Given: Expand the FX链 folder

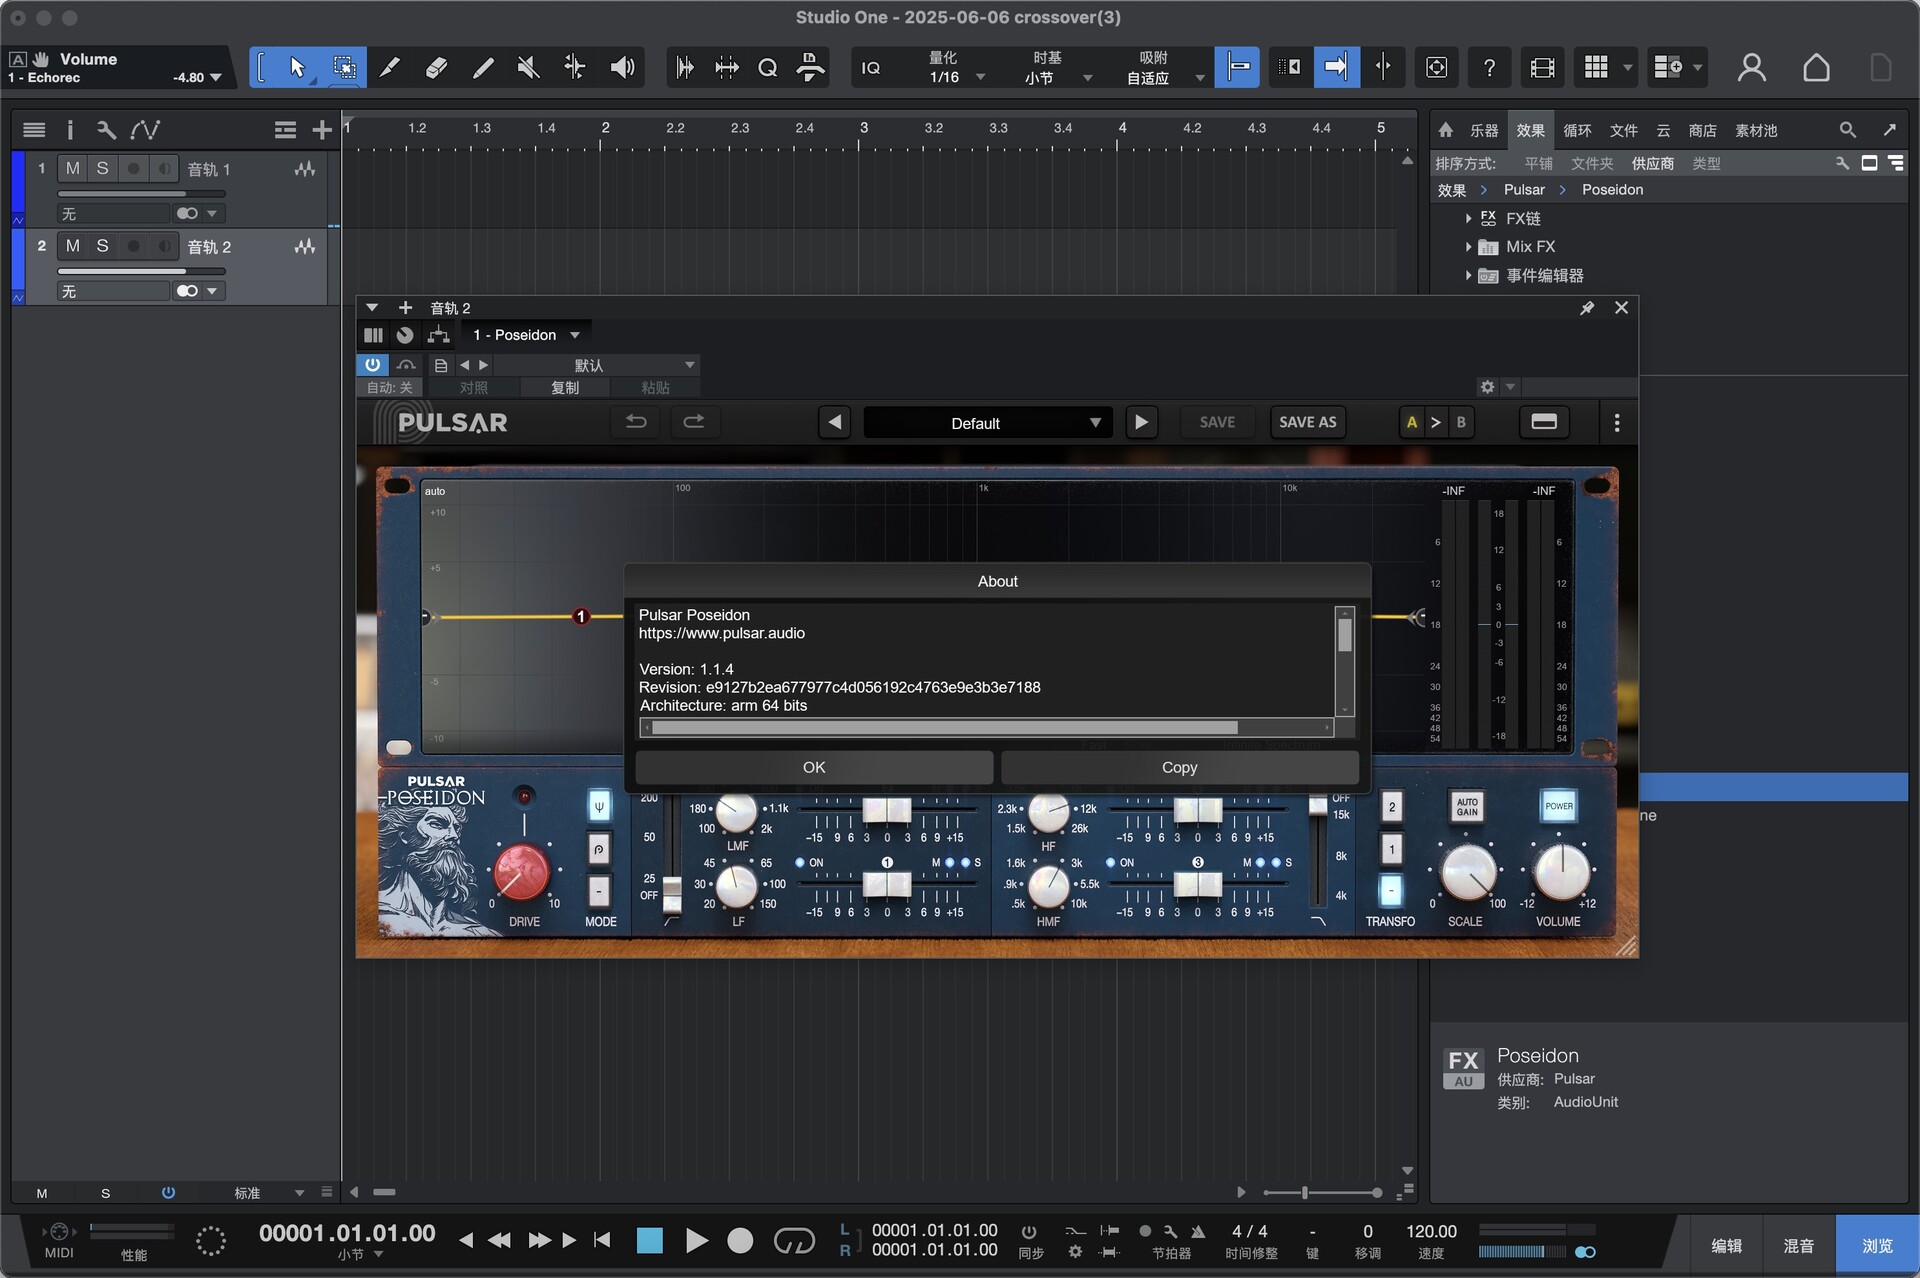Looking at the screenshot, I should [1468, 218].
